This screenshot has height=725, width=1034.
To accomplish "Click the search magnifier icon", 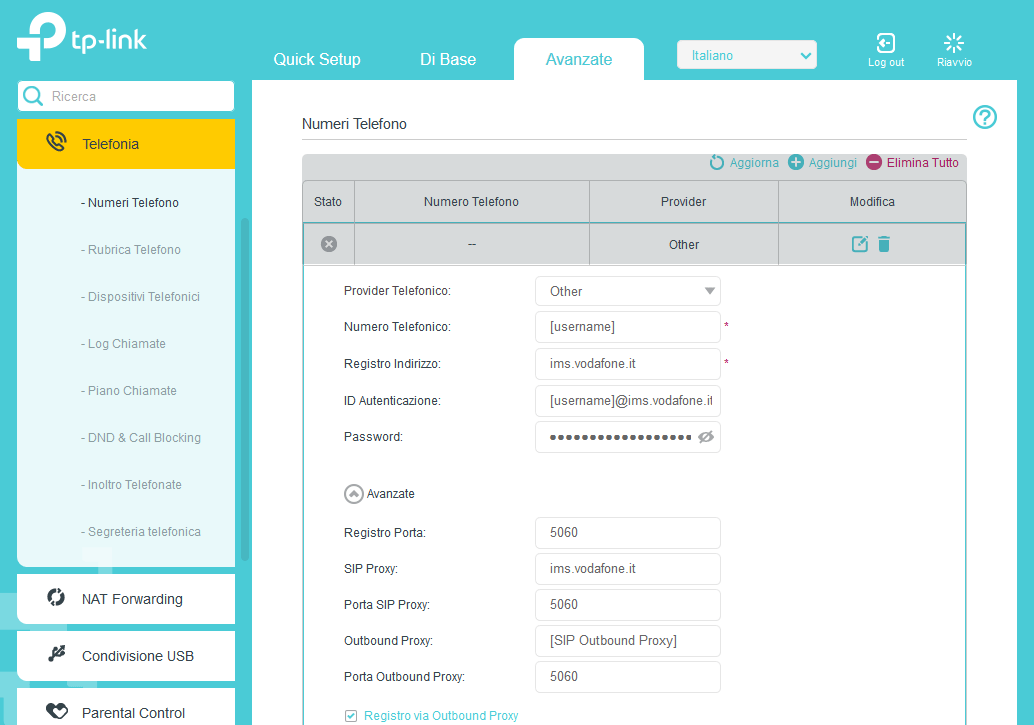I will point(33,96).
